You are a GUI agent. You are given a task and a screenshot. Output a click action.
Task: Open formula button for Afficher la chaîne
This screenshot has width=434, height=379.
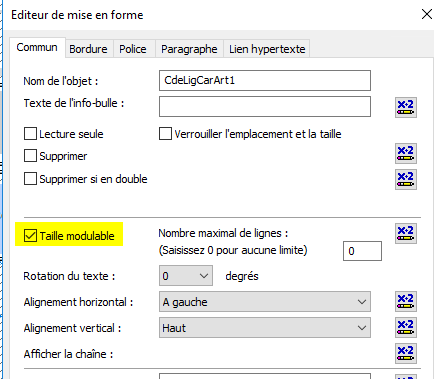click(406, 353)
